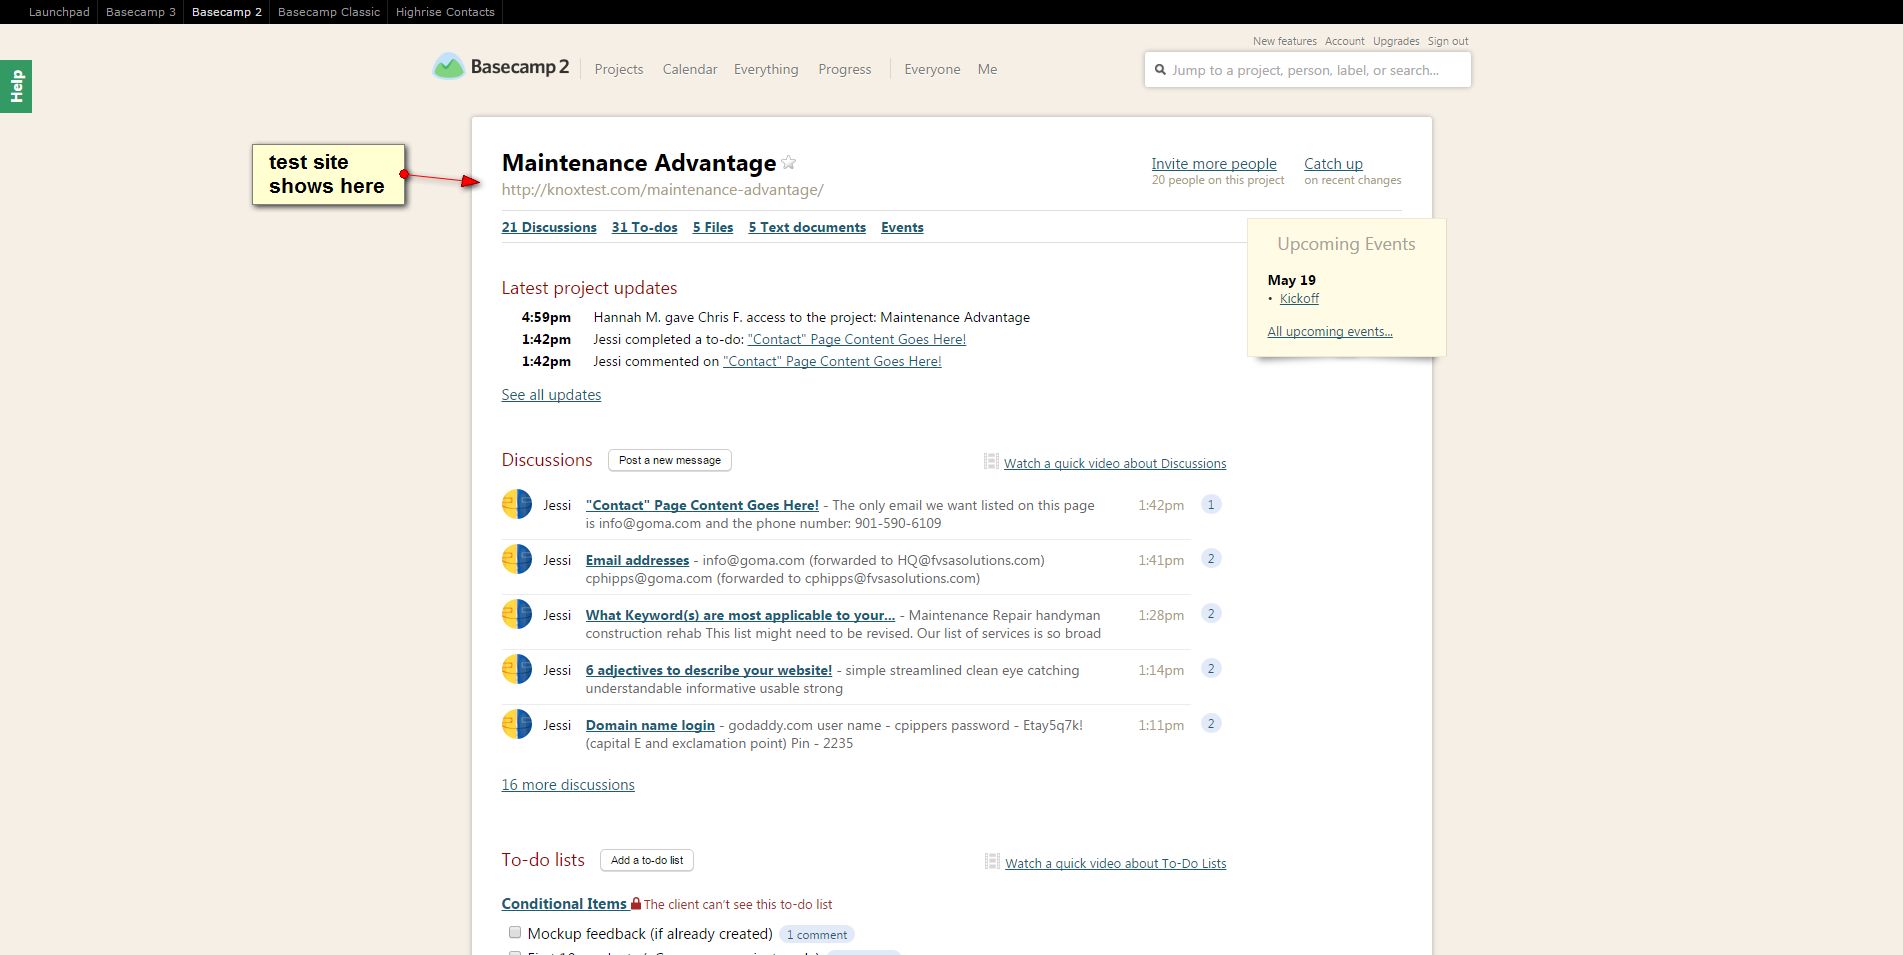Screen dimensions: 1903x955
Task: Open the Conditional Items to-do list
Action: point(564,903)
